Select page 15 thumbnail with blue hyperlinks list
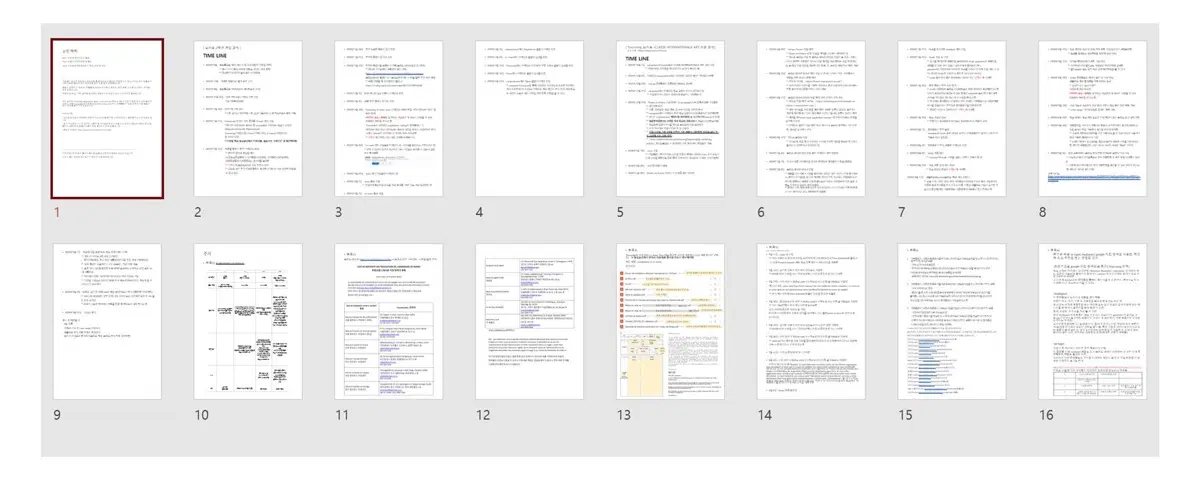 click(953, 321)
